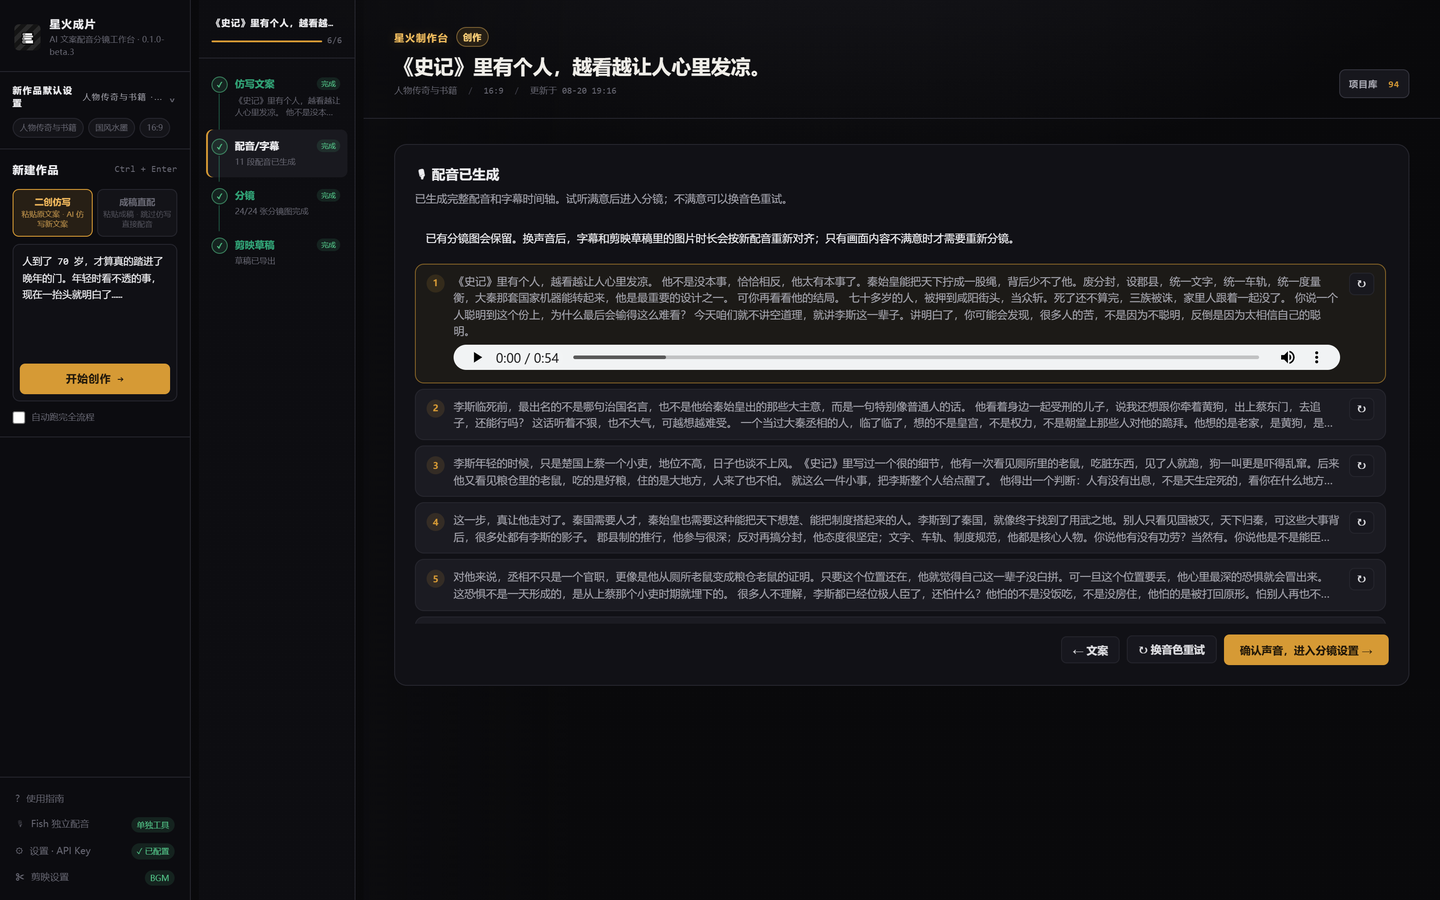Select the 二创仿写 creation mode
The width and height of the screenshot is (1440, 900).
tap(53, 213)
